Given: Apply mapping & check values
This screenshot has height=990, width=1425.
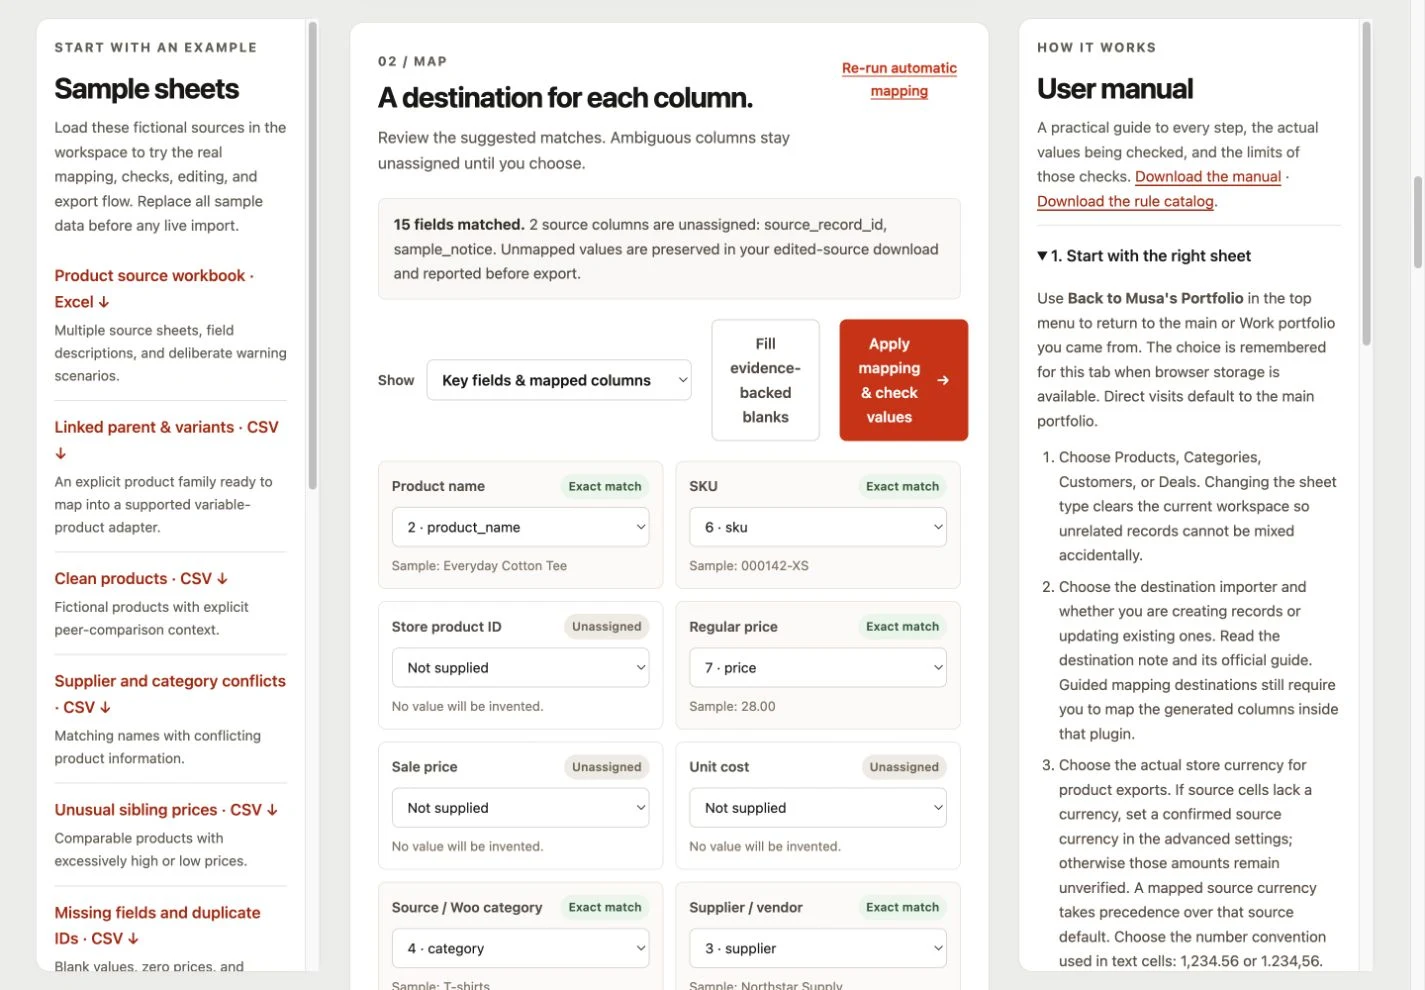Looking at the screenshot, I should [903, 380].
